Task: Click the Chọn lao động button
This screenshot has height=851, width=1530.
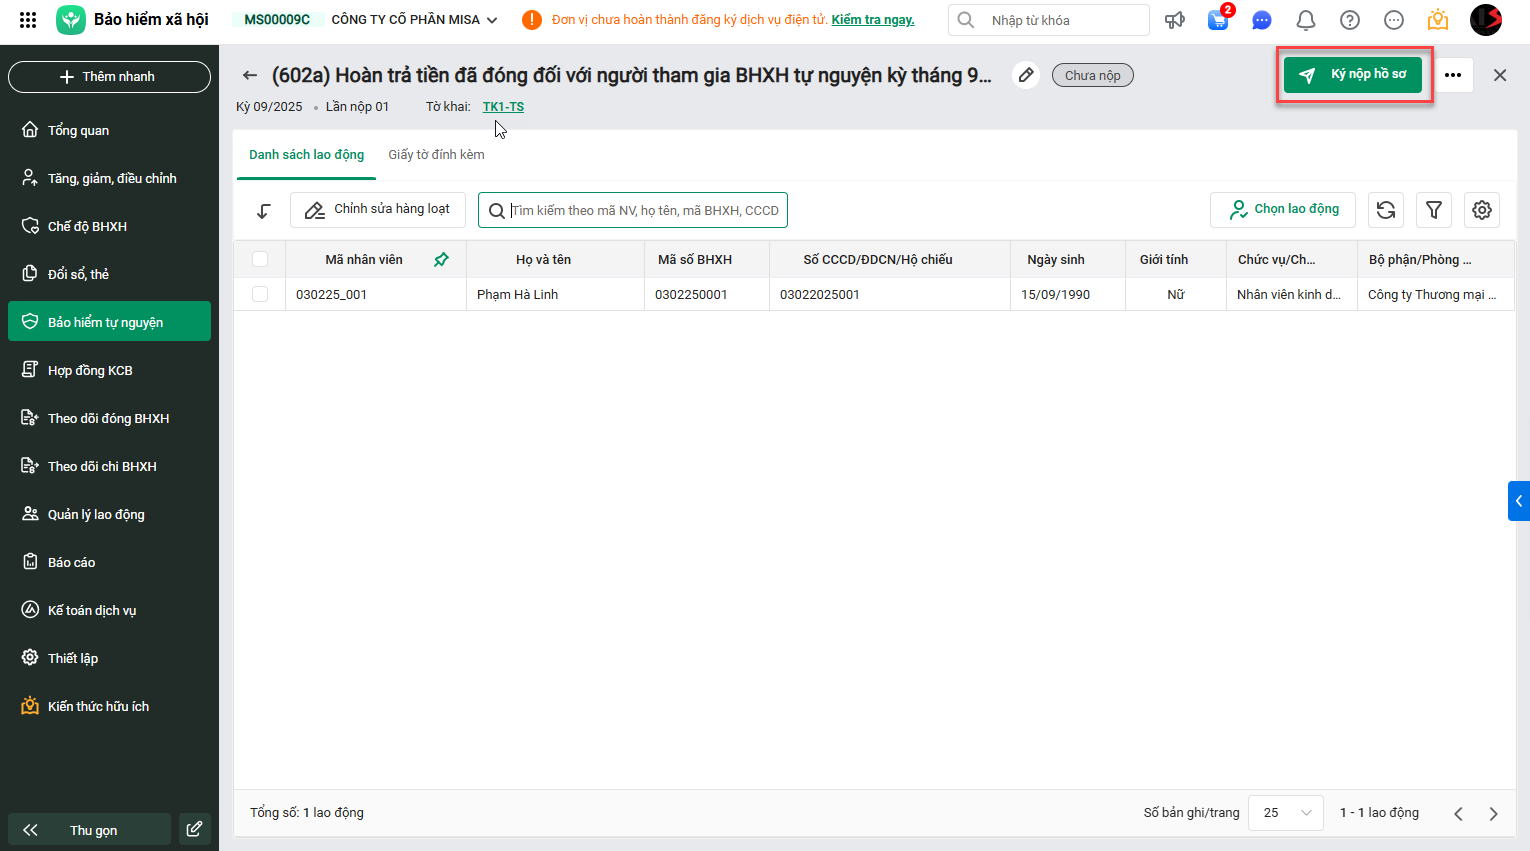Action: click(1283, 210)
